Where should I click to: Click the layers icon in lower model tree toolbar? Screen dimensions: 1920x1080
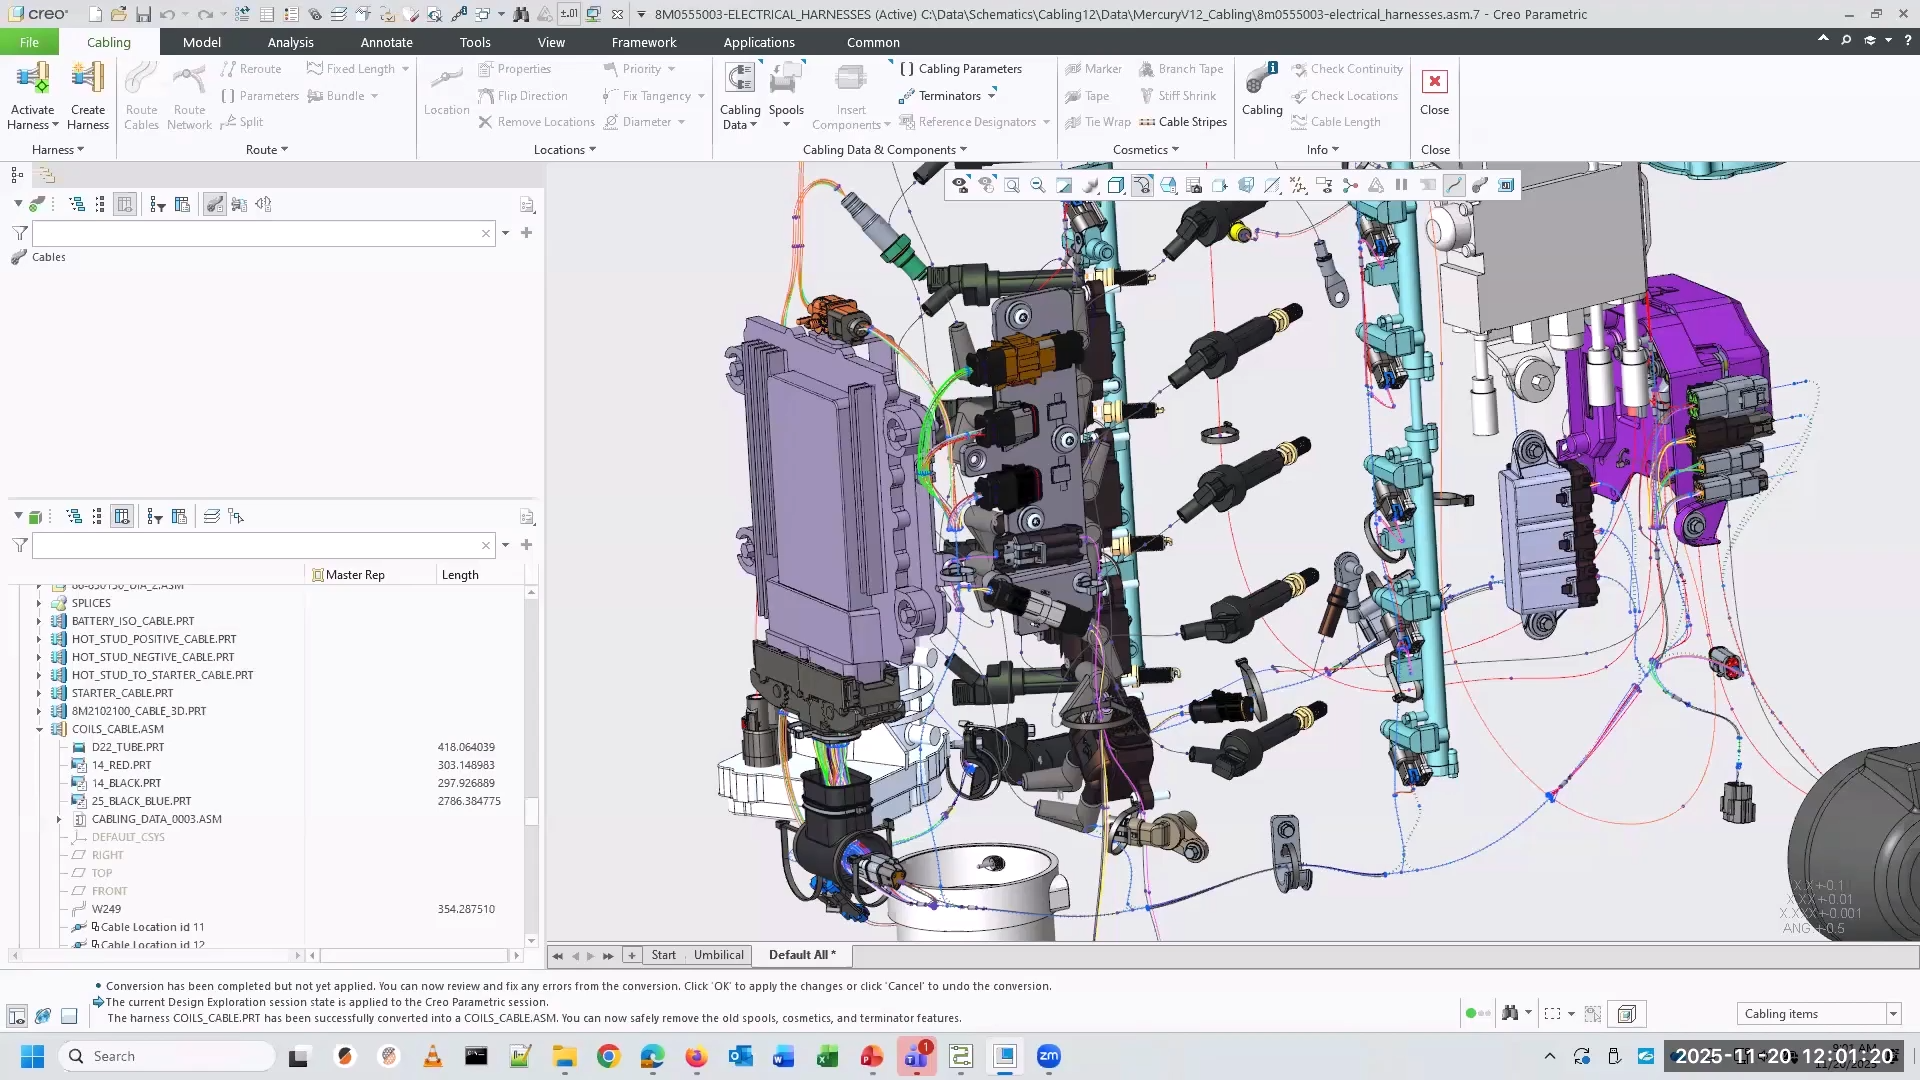tap(212, 517)
